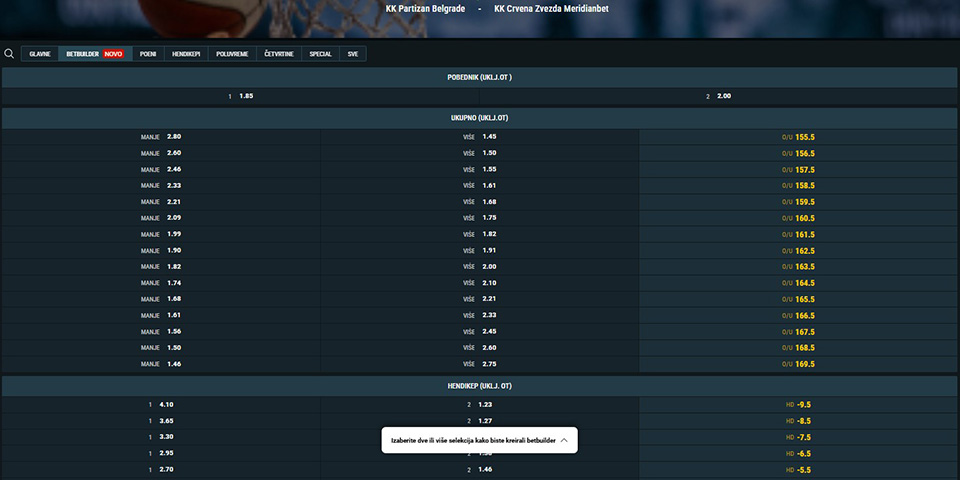
Task: Open the POLUVREME tab
Action: click(x=232, y=54)
